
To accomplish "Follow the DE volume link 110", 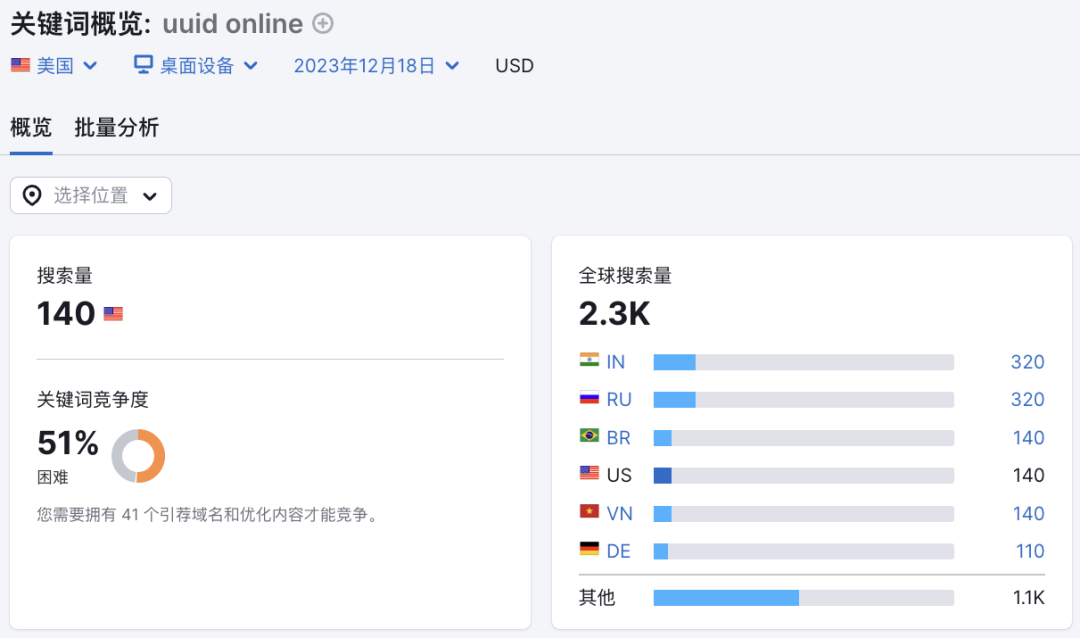I will coord(1029,551).
